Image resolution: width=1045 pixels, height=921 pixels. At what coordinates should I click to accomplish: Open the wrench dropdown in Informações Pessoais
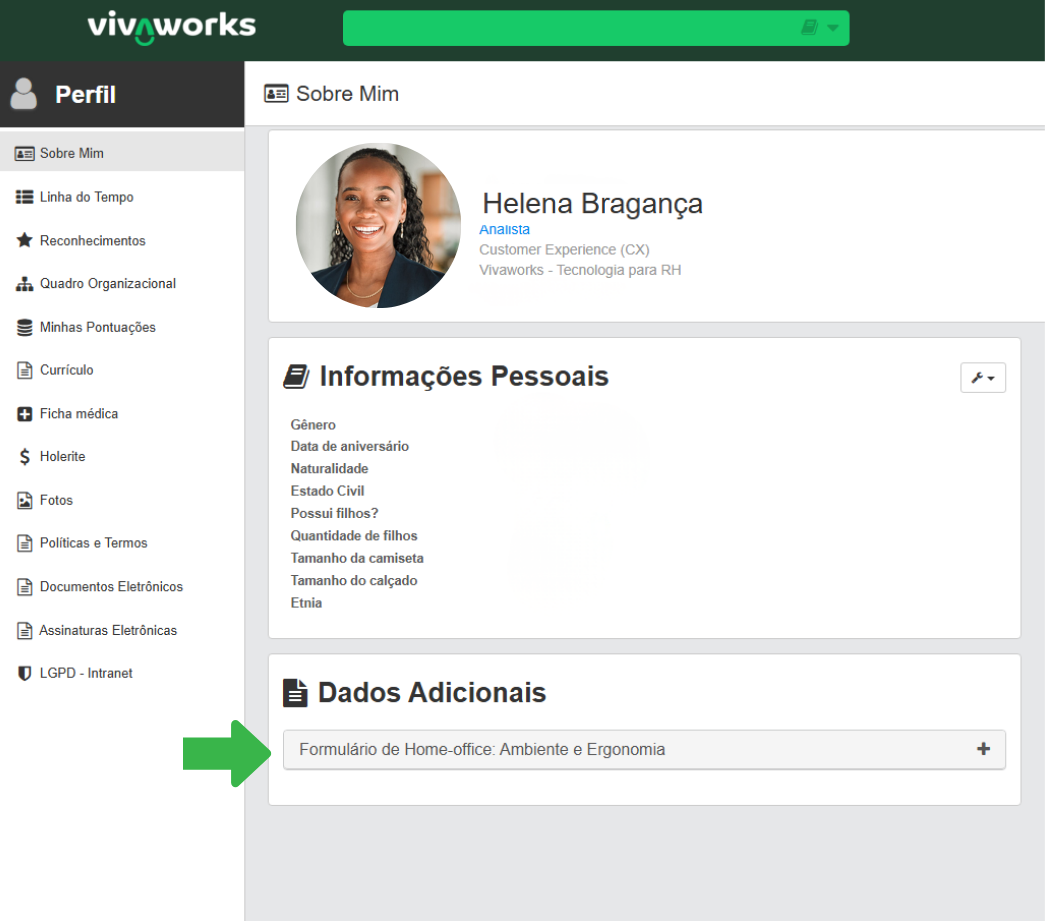[982, 377]
